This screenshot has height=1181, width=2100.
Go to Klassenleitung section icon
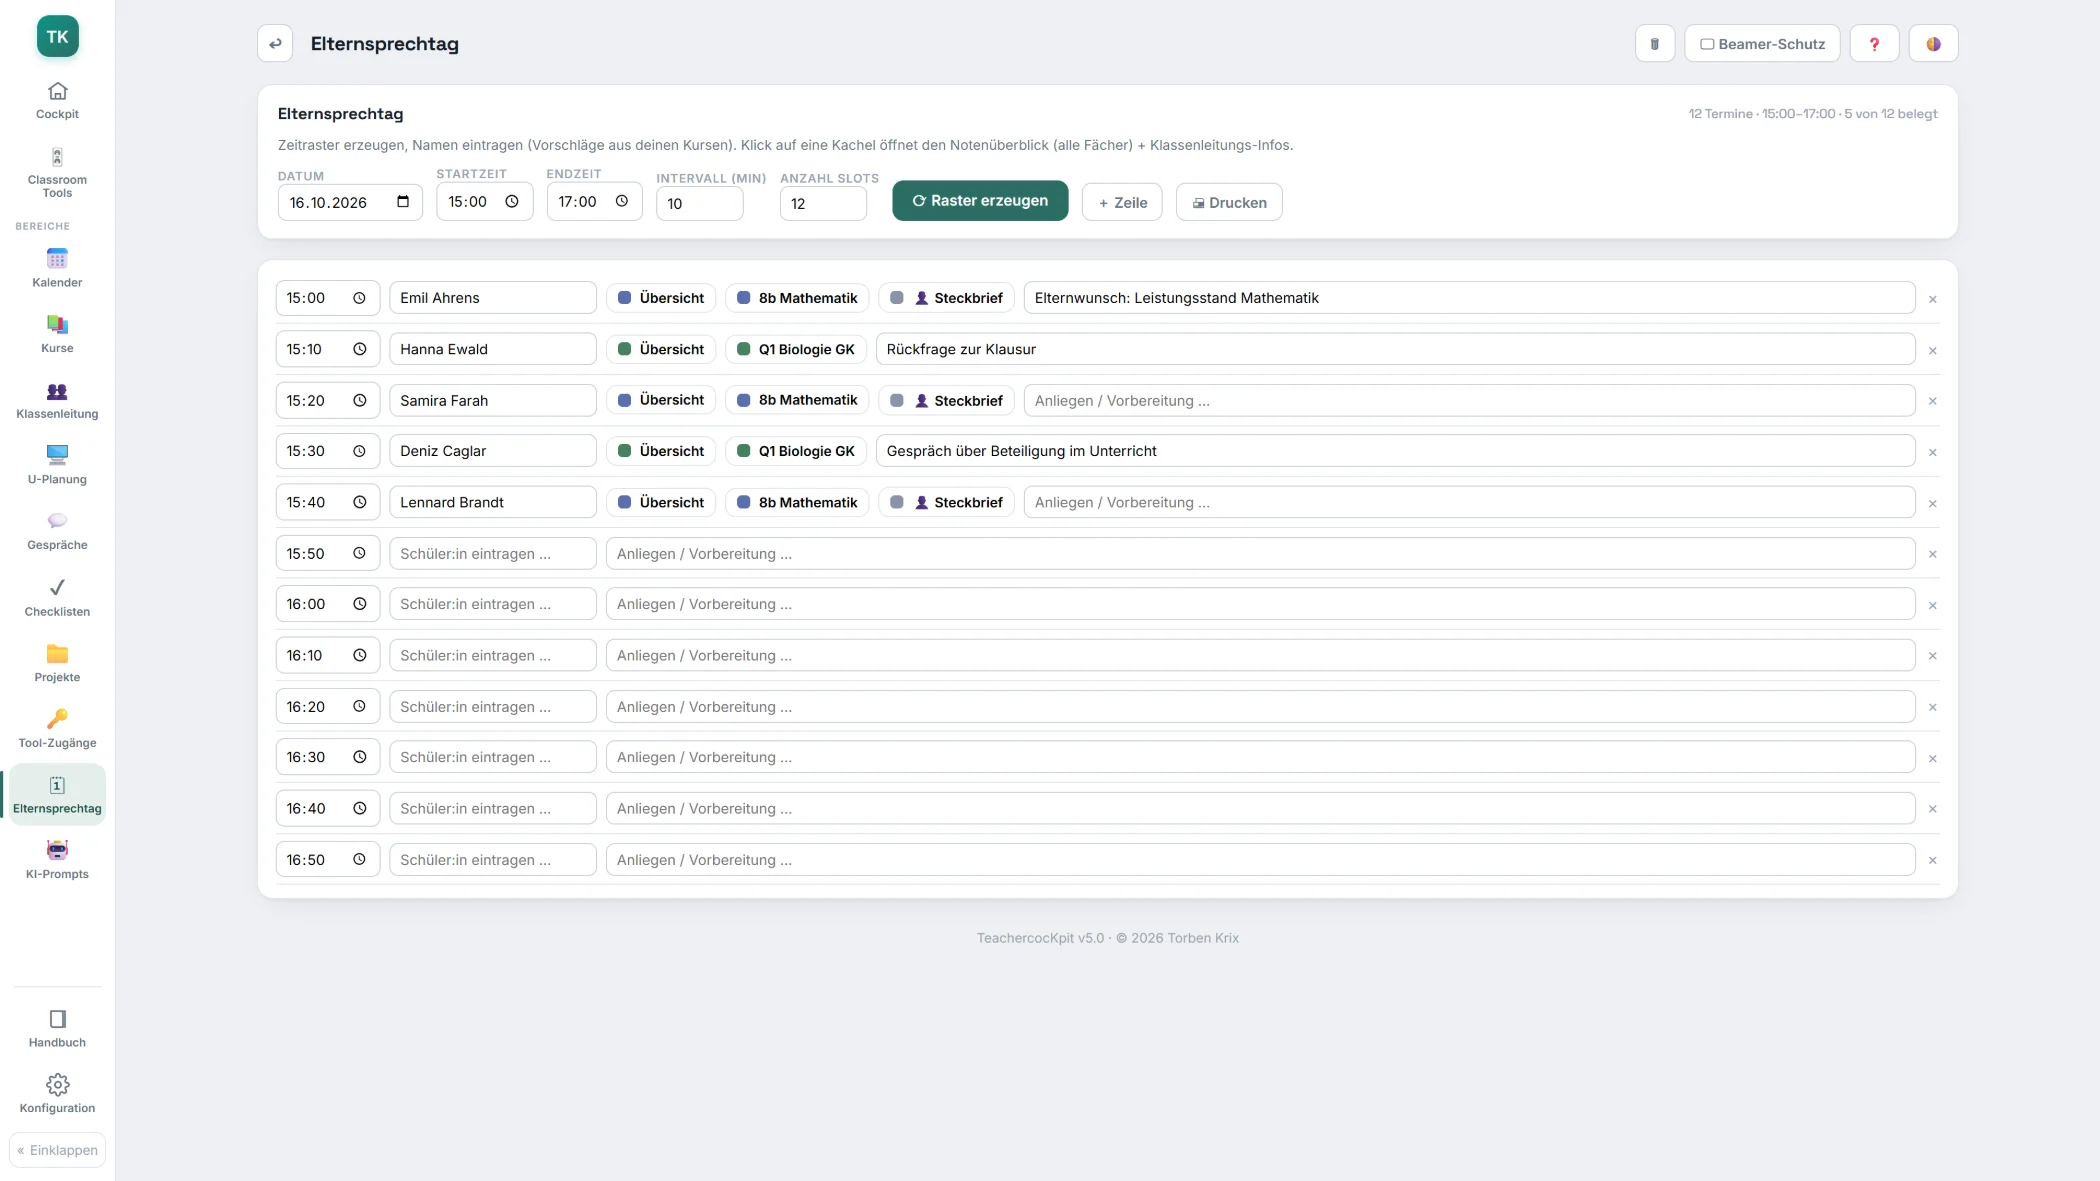(x=57, y=391)
